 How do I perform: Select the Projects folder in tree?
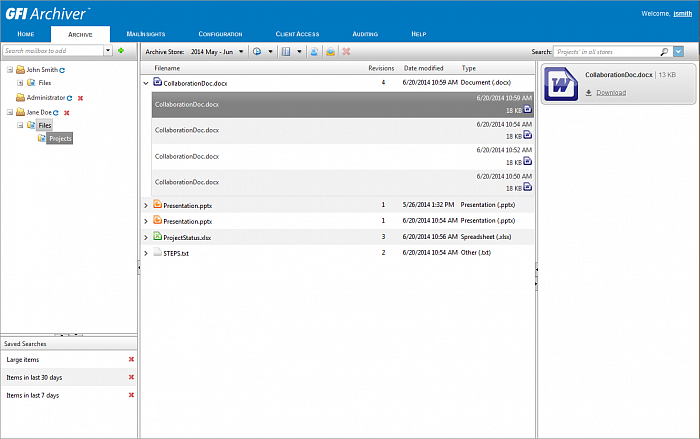(x=60, y=138)
